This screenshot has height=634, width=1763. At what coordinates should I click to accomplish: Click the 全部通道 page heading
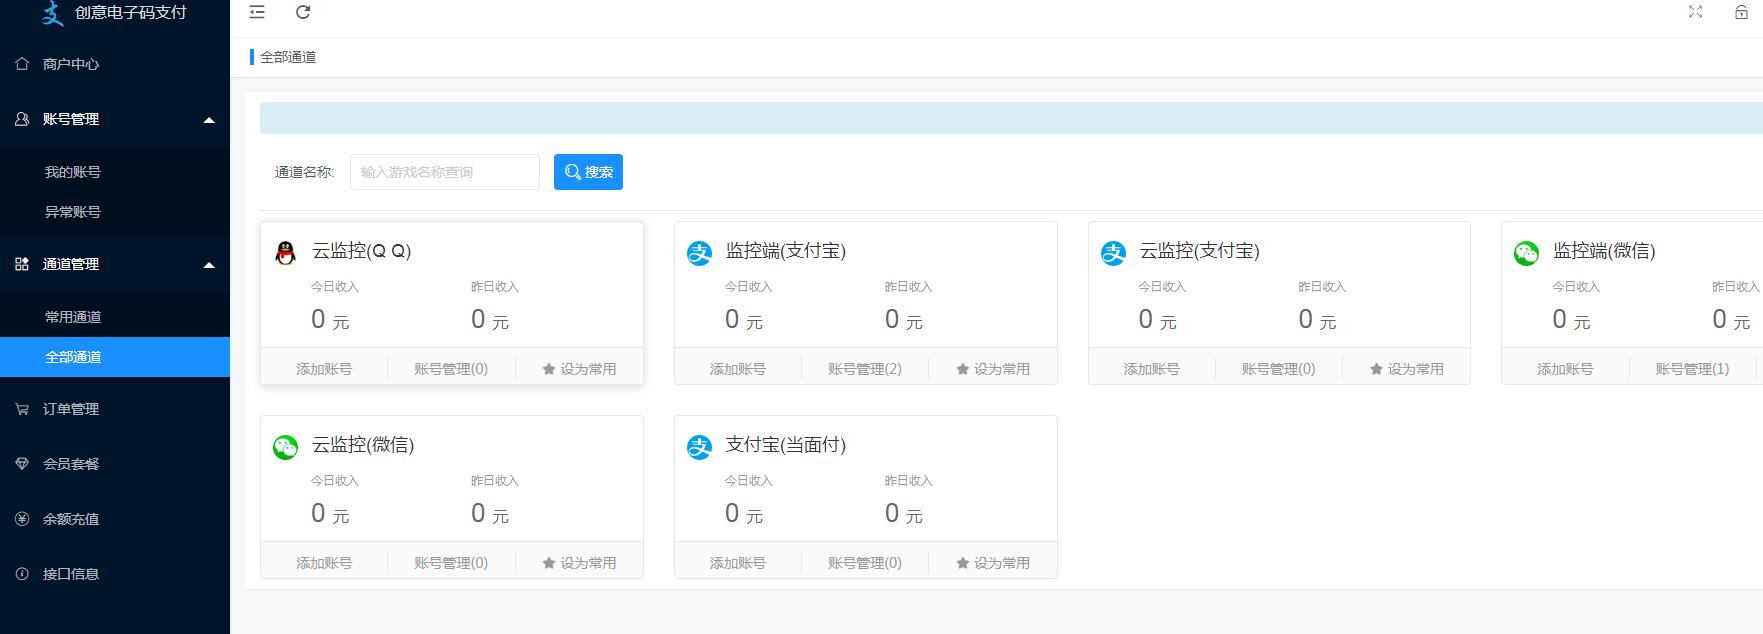[x=288, y=57]
